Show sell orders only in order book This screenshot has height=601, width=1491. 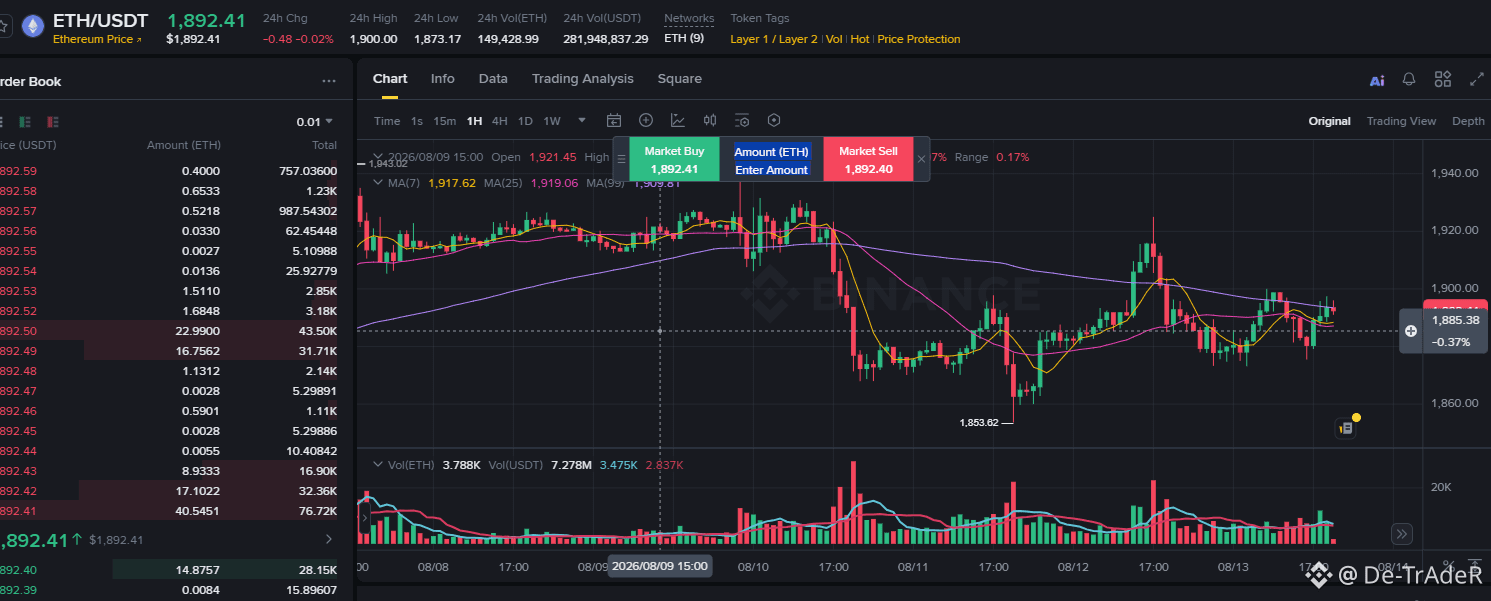click(x=52, y=122)
